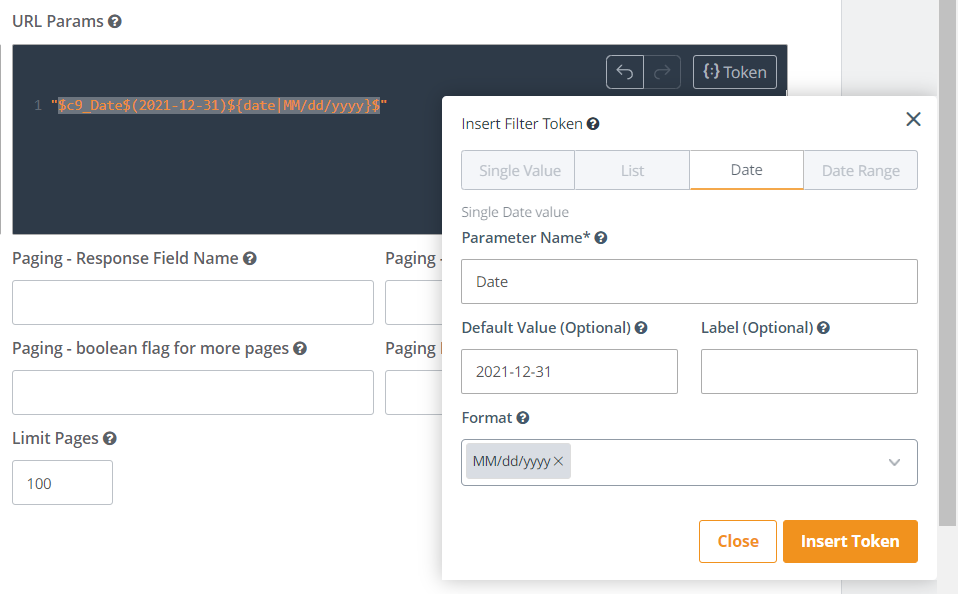Click help icon next to Format label

[x=523, y=418]
